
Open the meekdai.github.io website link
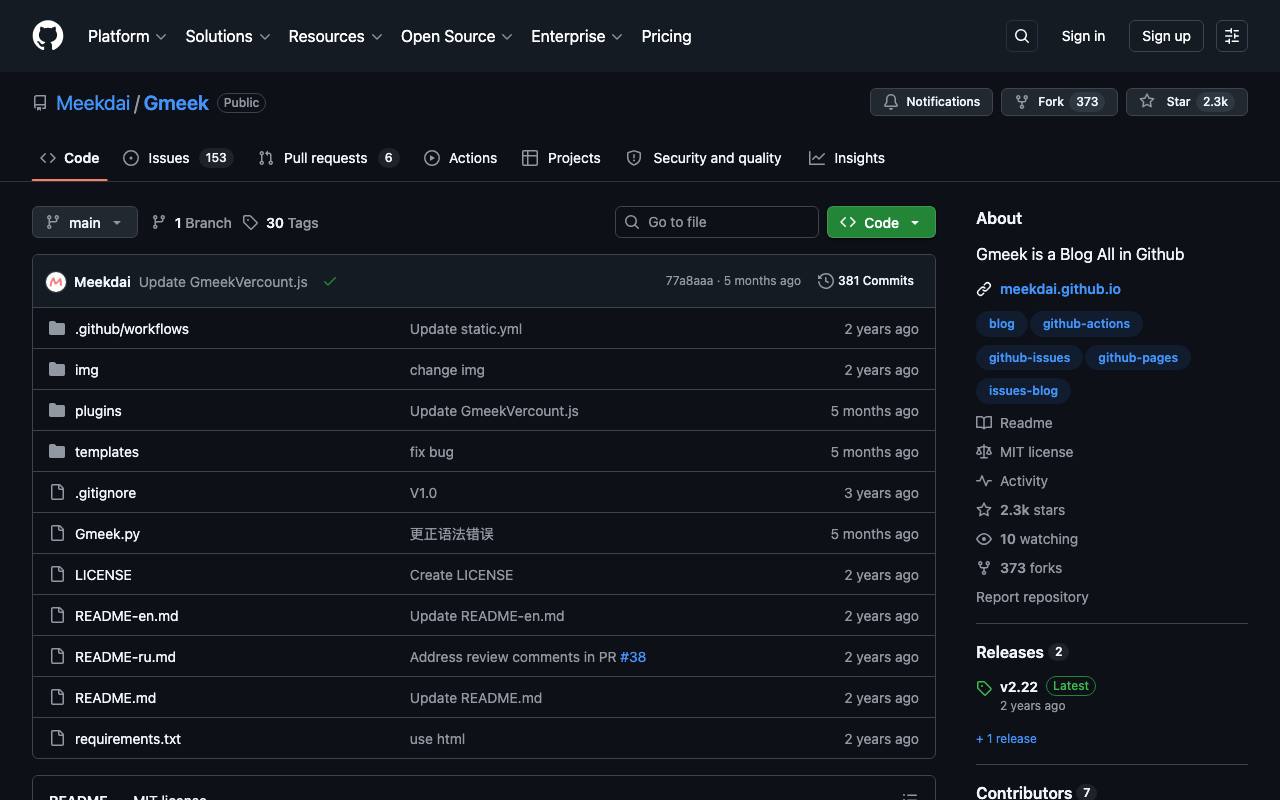pos(1060,289)
